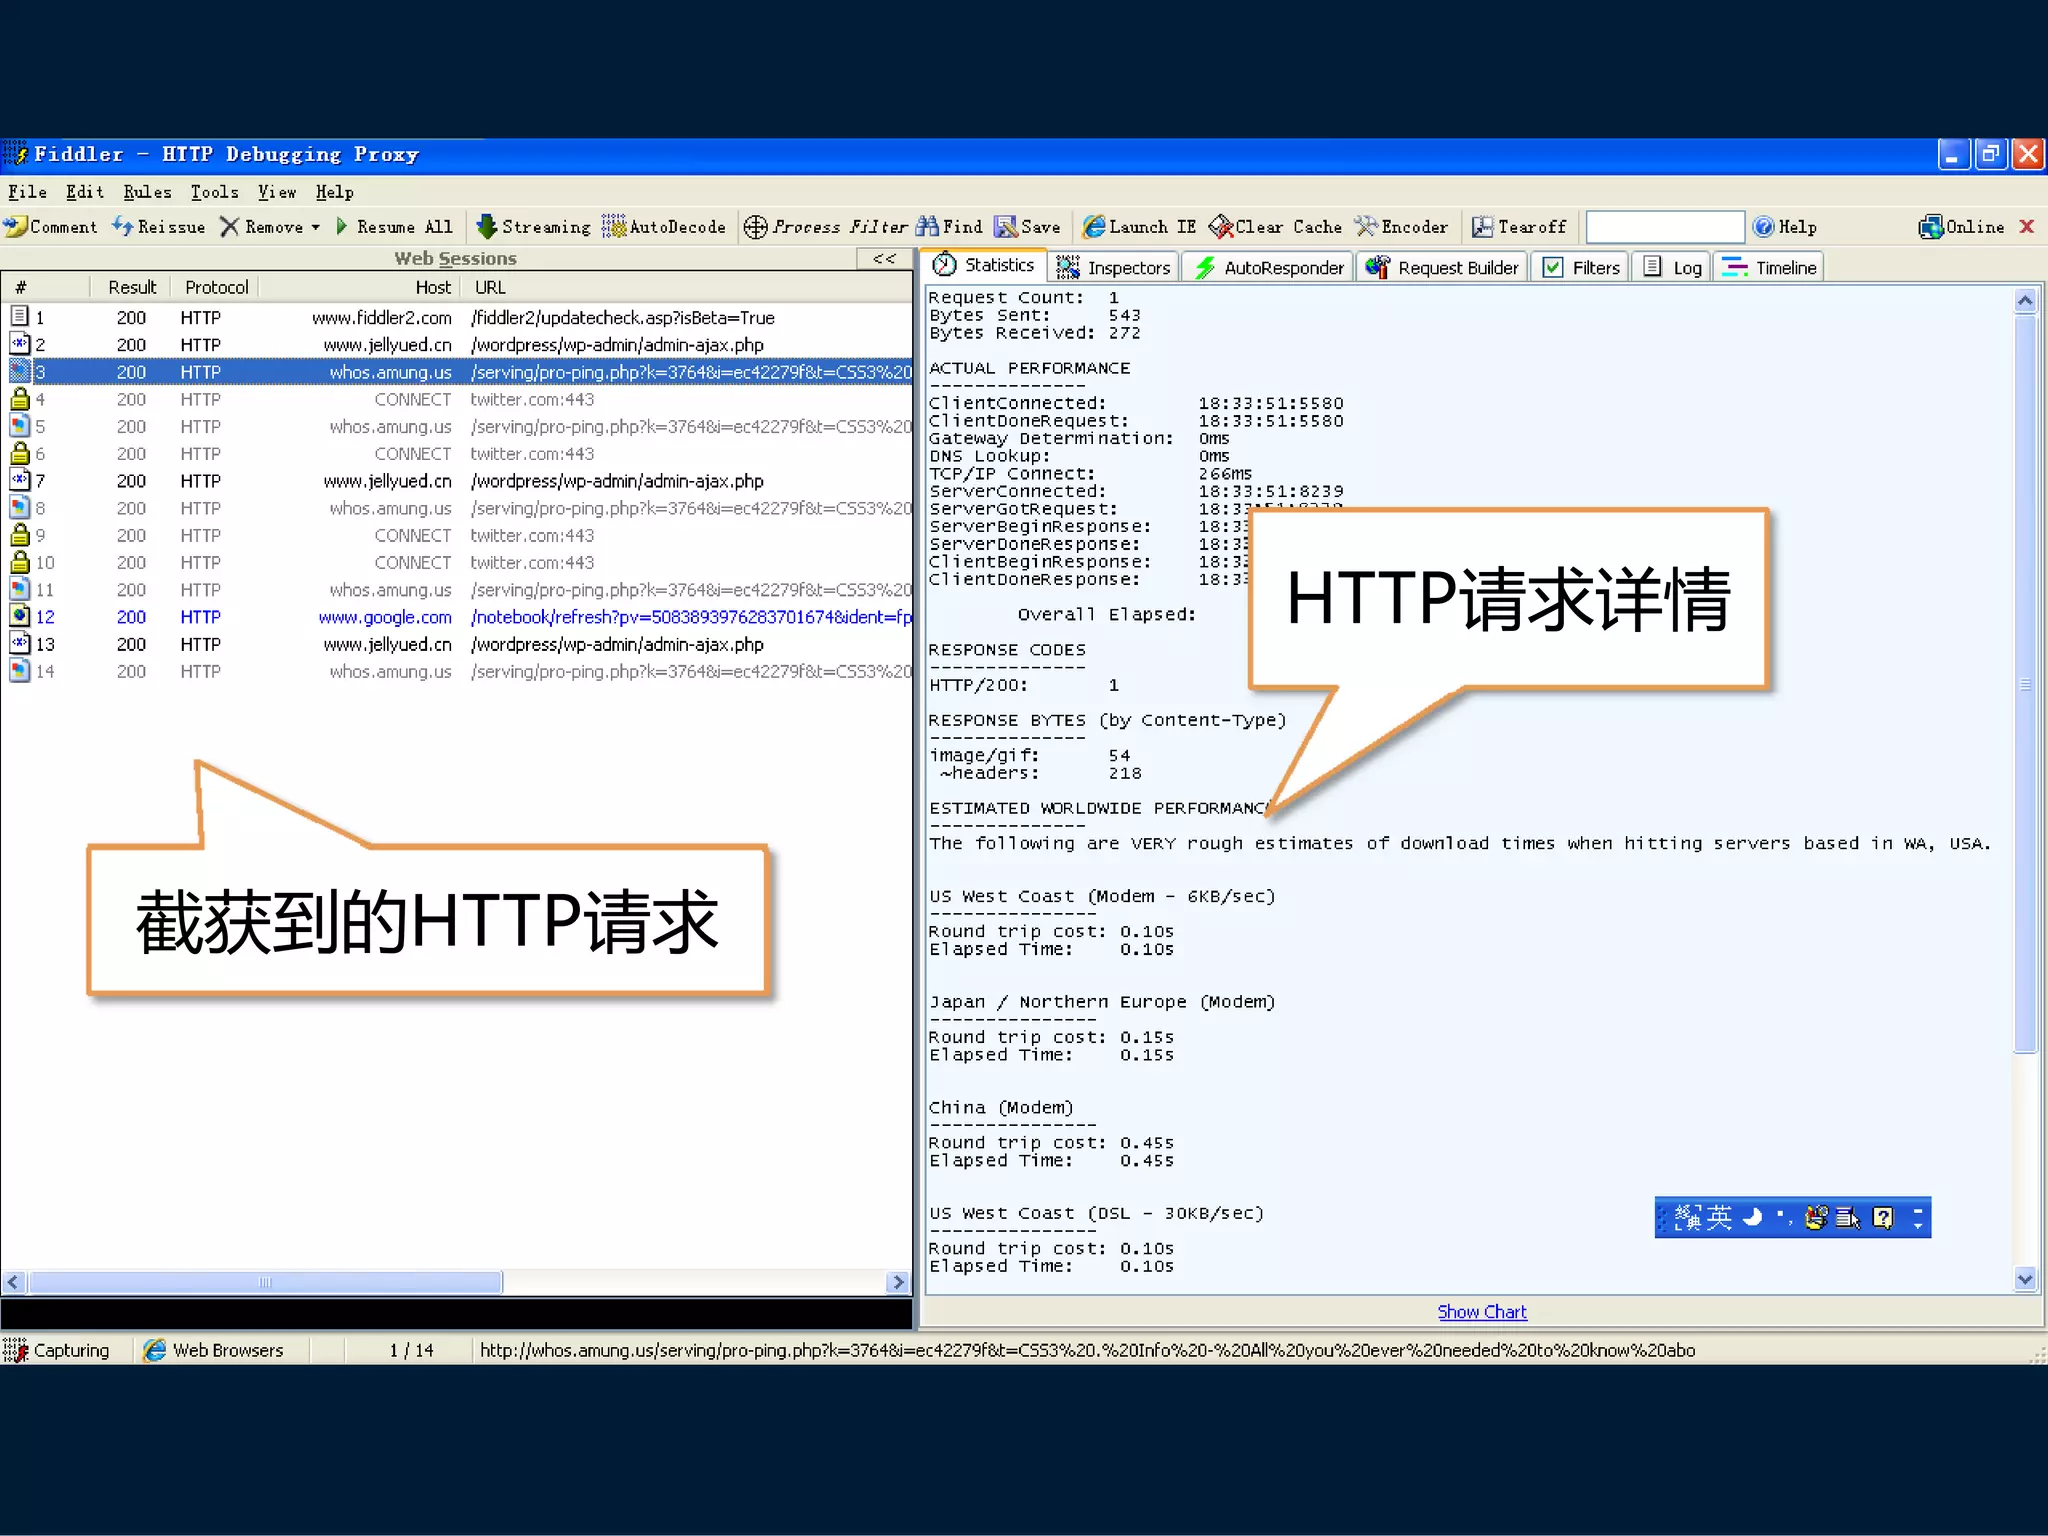Click the Online status icon
The width and height of the screenshot is (2048, 1536).
point(1930,227)
